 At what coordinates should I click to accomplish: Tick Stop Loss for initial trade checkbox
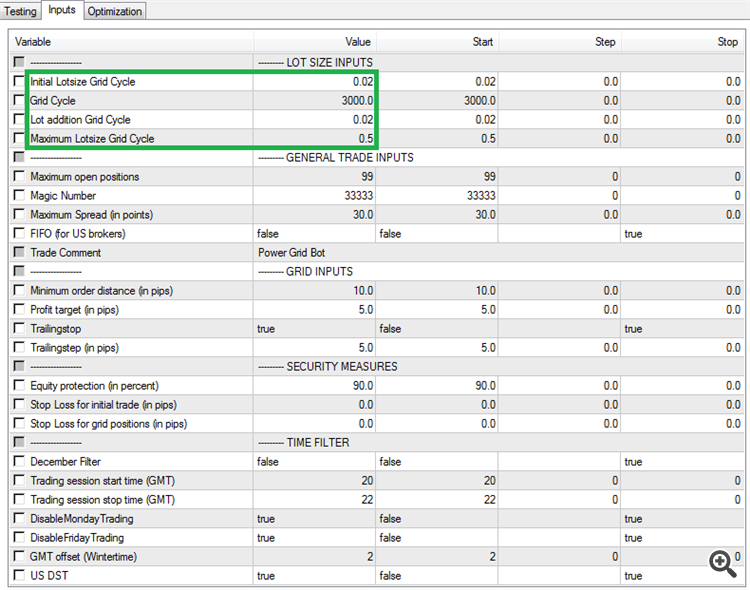click(19, 404)
